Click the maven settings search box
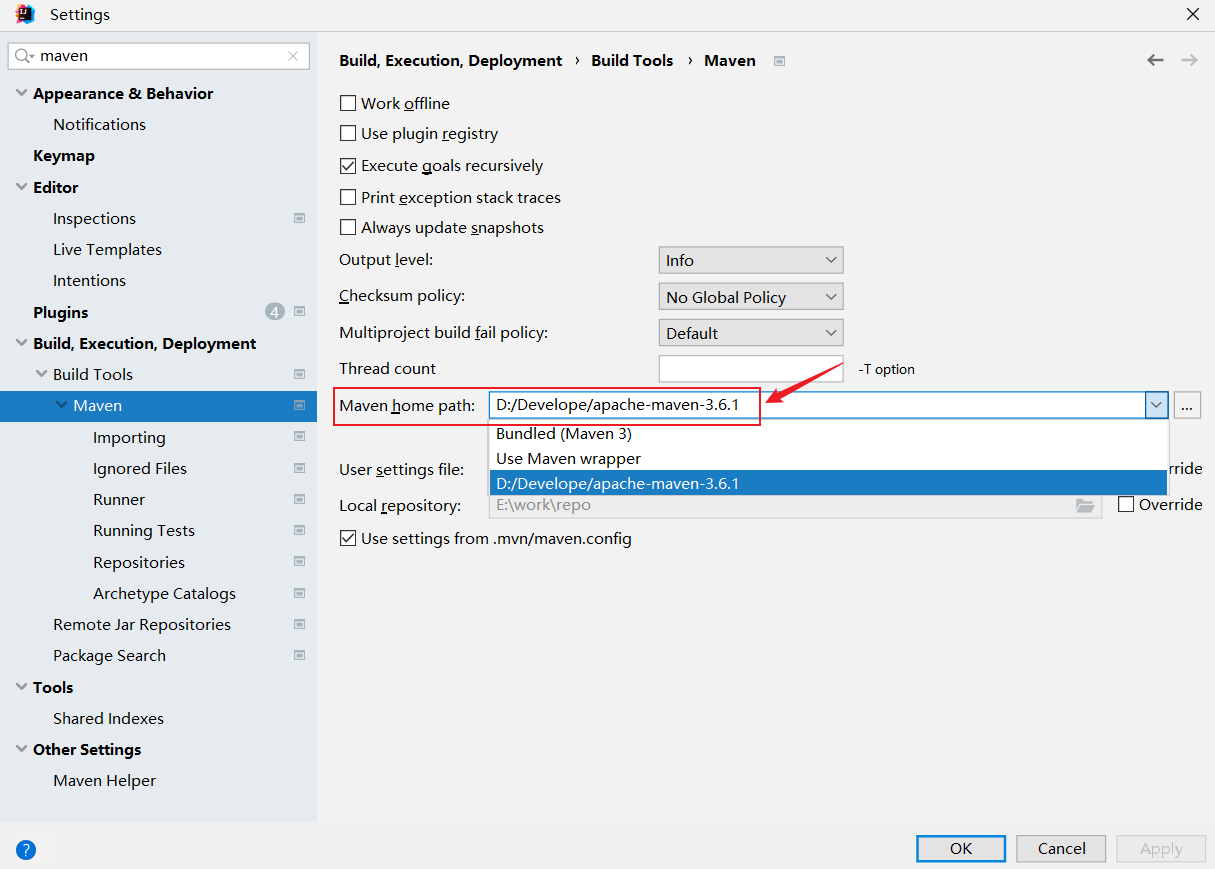 tap(160, 56)
